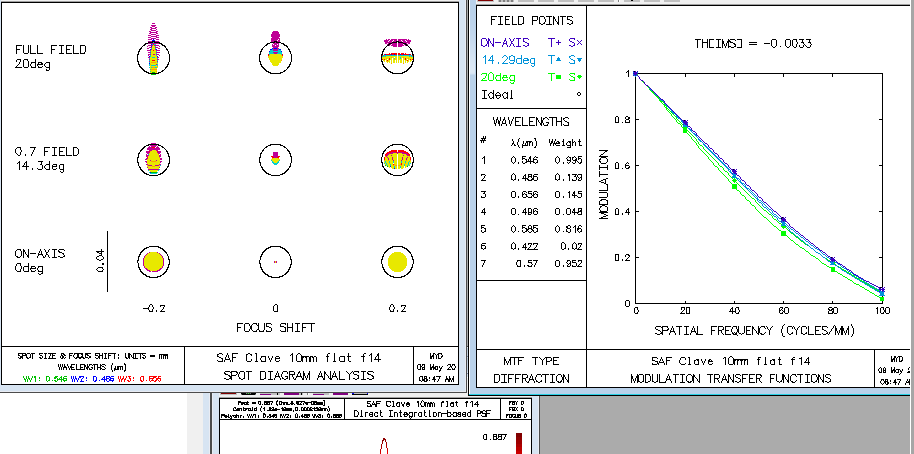Click wavelength row 5 value 0.585
Image resolution: width=914 pixels, height=454 pixels.
click(x=524, y=229)
